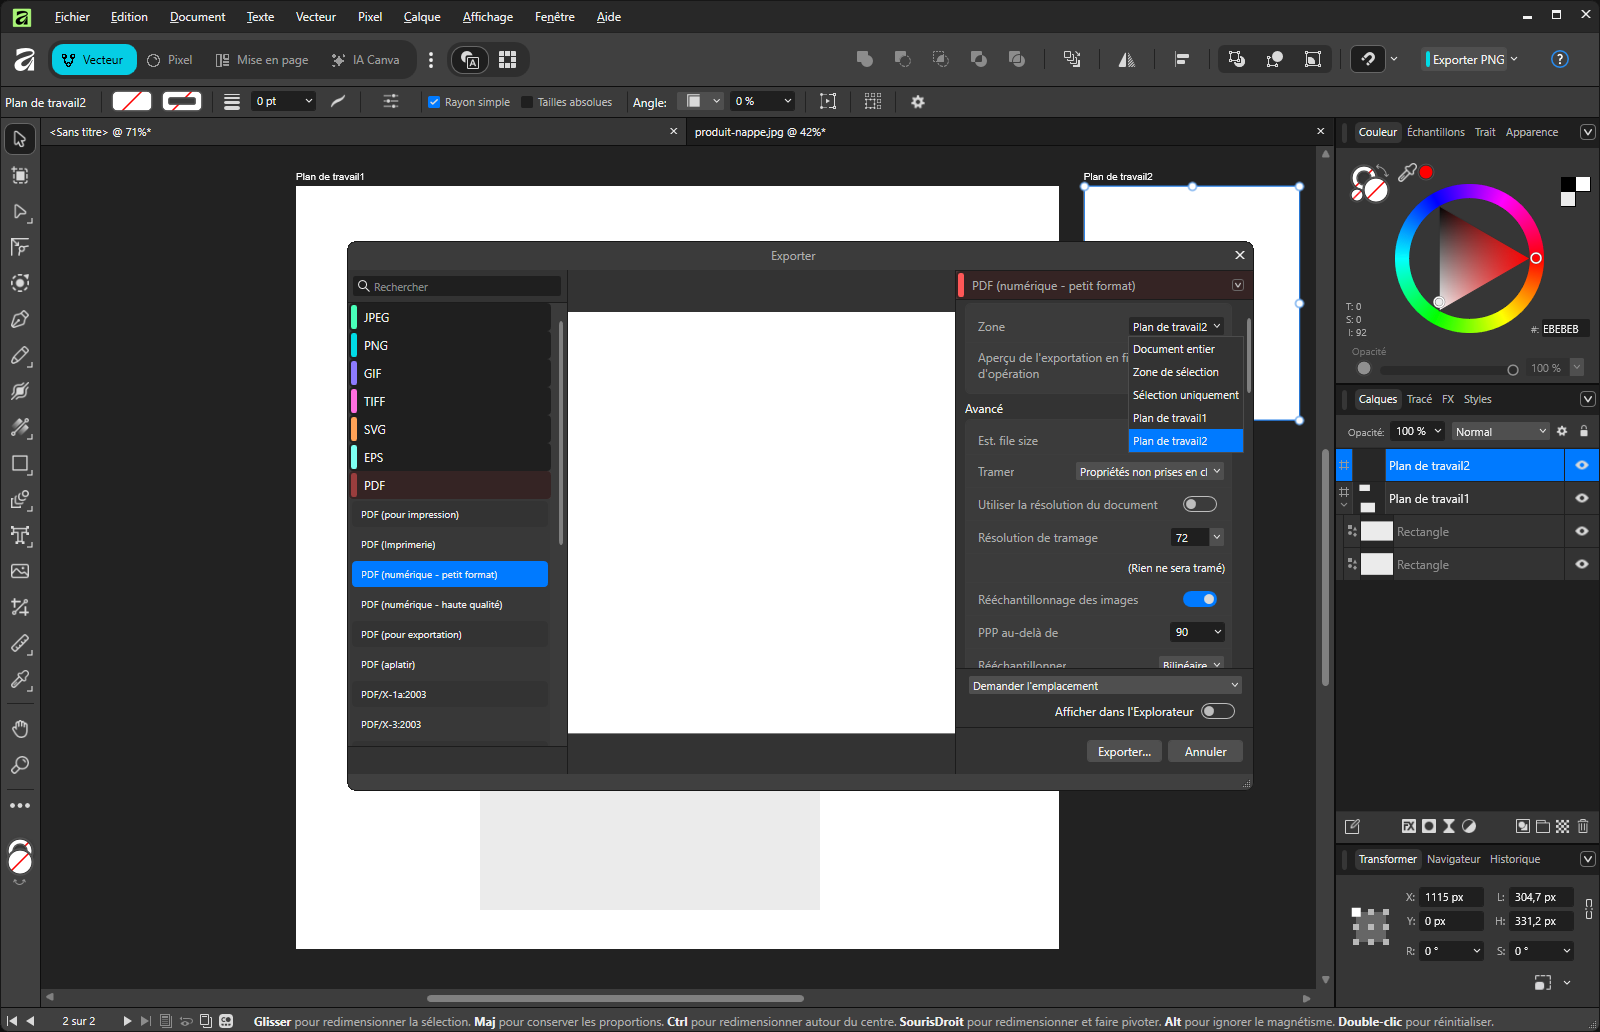Select the Zoom tool
The width and height of the screenshot is (1600, 1032).
coord(20,765)
